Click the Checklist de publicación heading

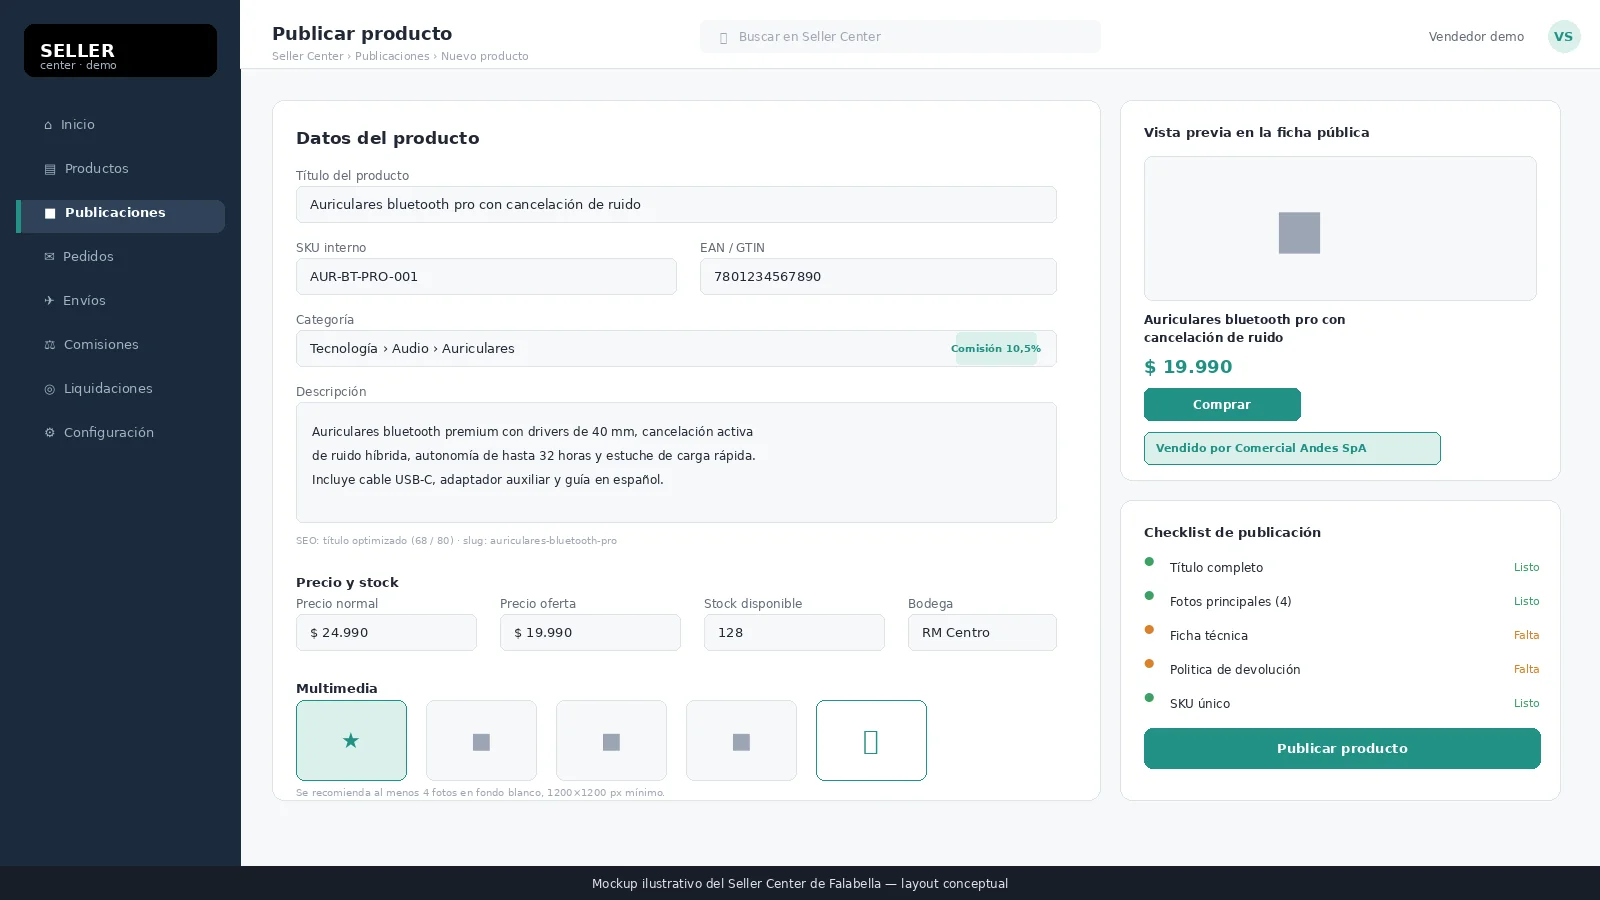pos(1232,533)
